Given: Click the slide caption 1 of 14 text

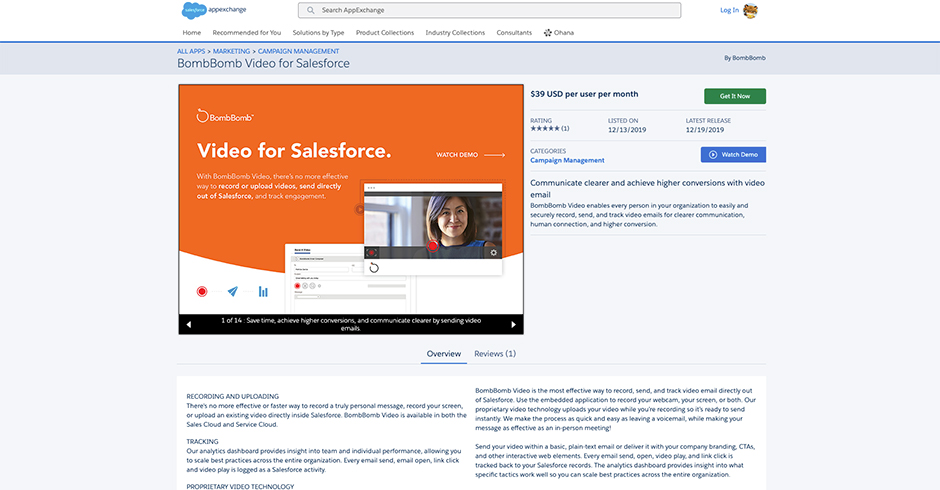Looking at the screenshot, I should coord(351,324).
